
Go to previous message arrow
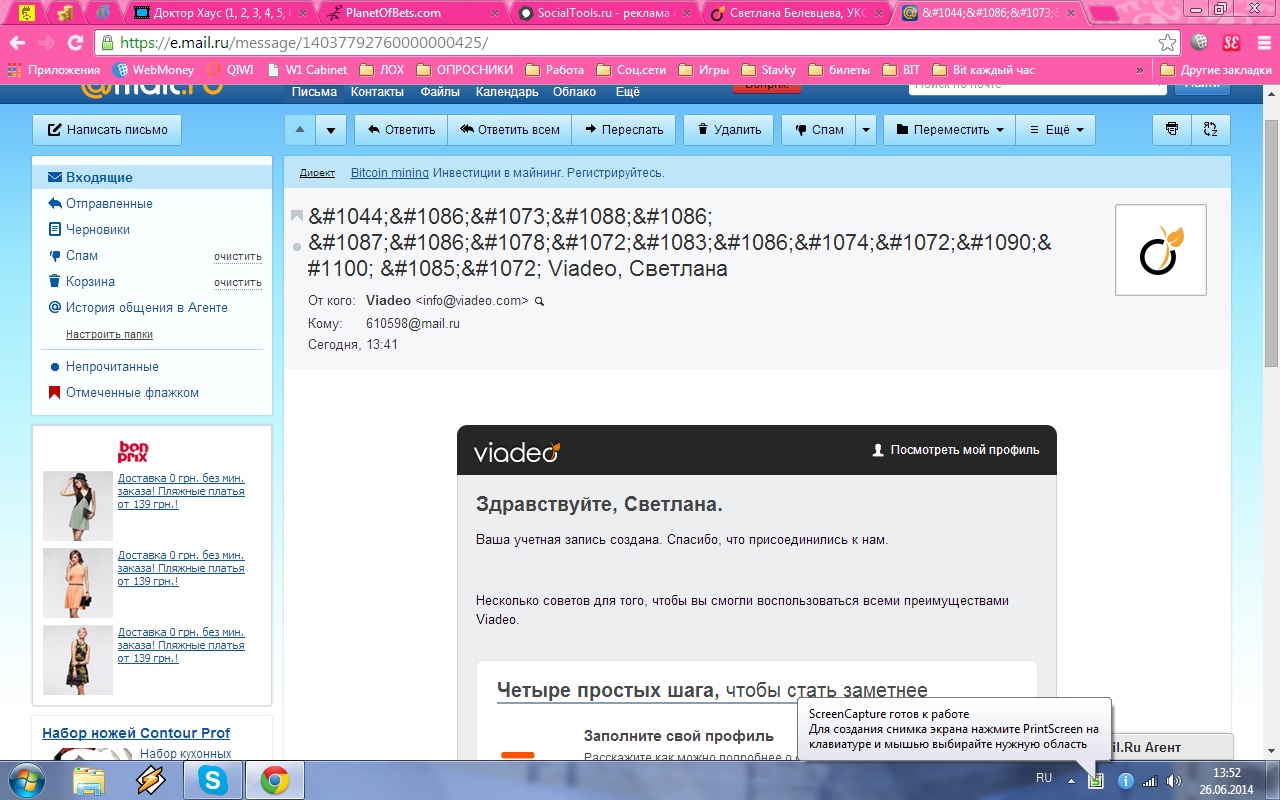coord(300,130)
